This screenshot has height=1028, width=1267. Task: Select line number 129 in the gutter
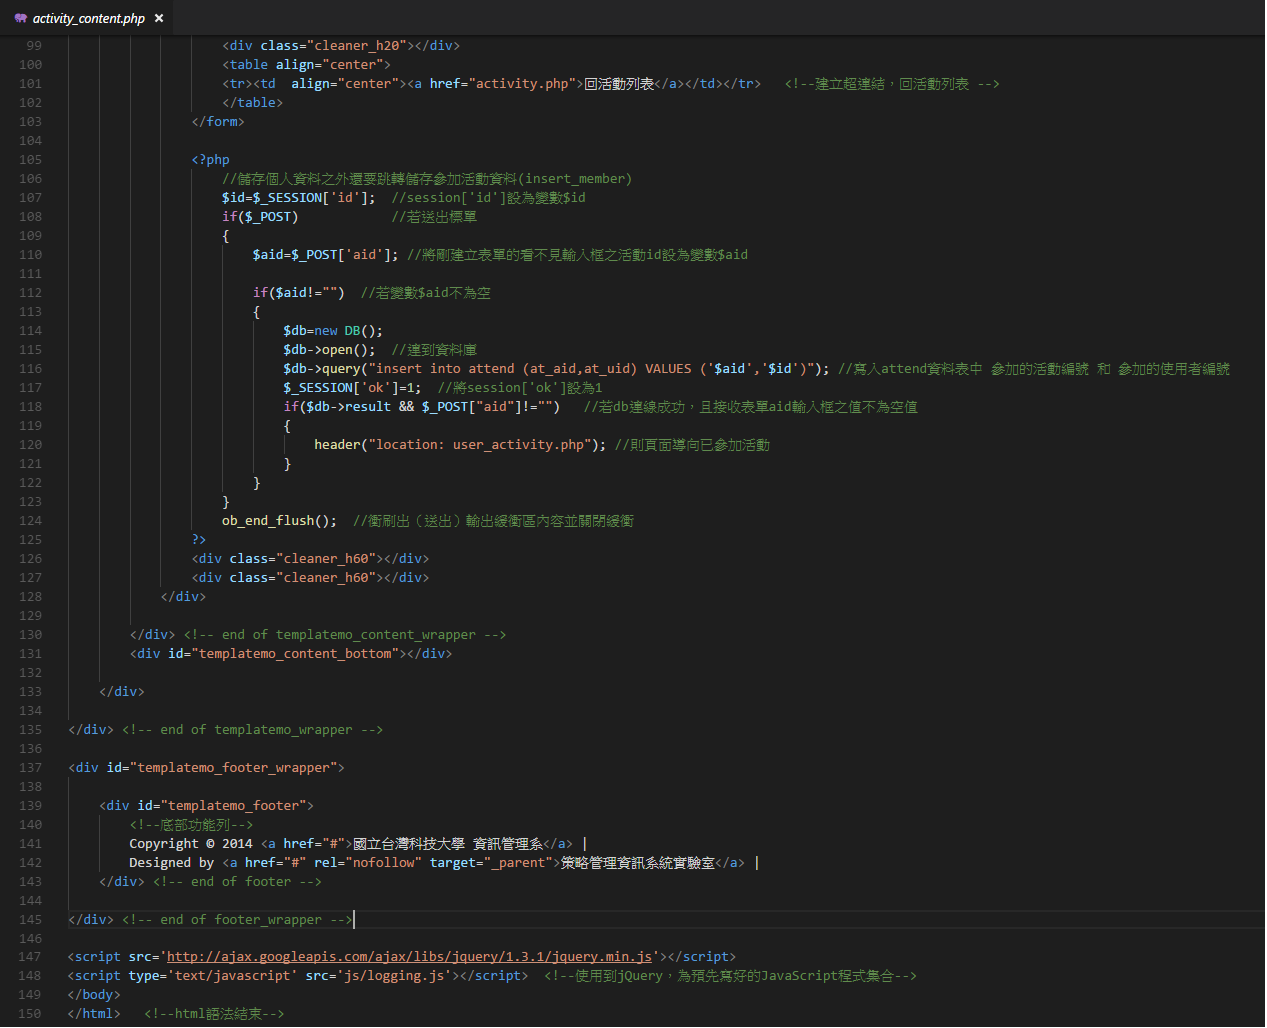(31, 616)
